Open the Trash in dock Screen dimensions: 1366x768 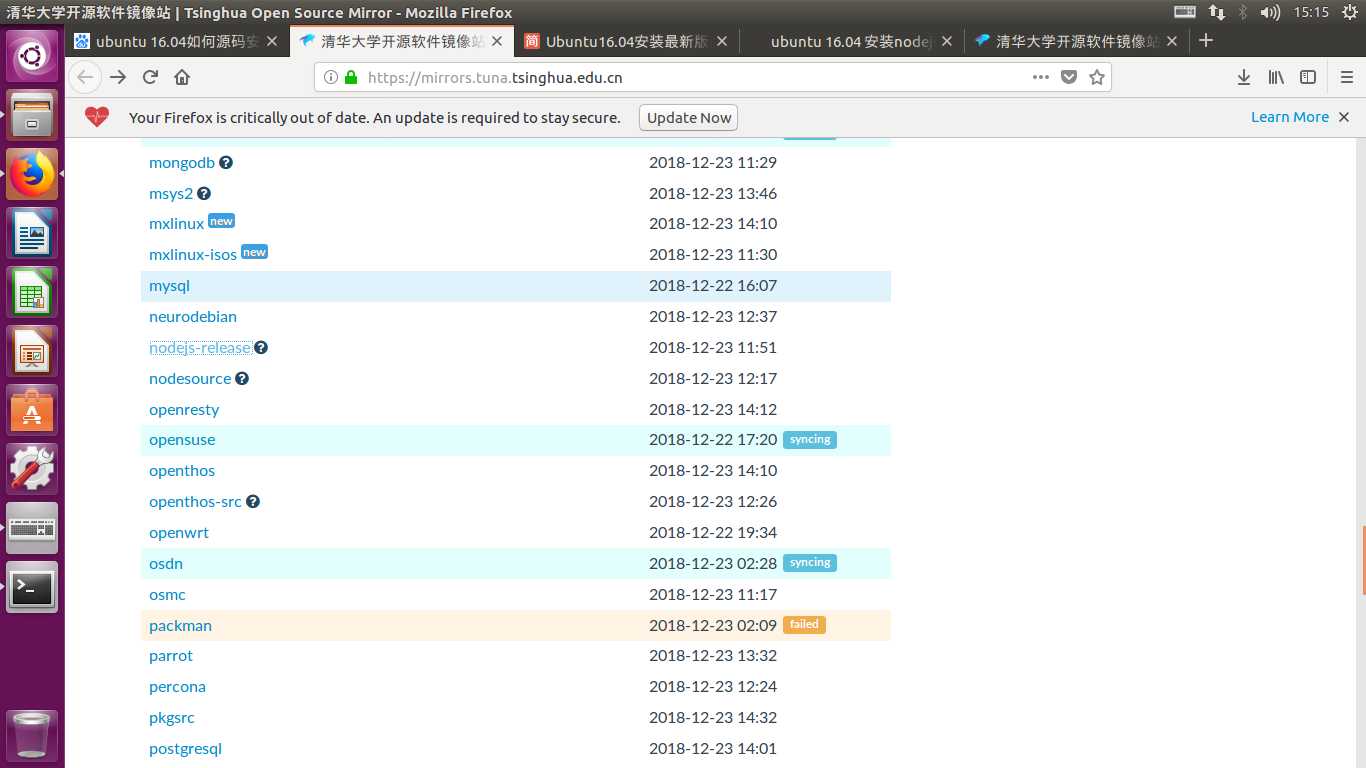click(32, 736)
